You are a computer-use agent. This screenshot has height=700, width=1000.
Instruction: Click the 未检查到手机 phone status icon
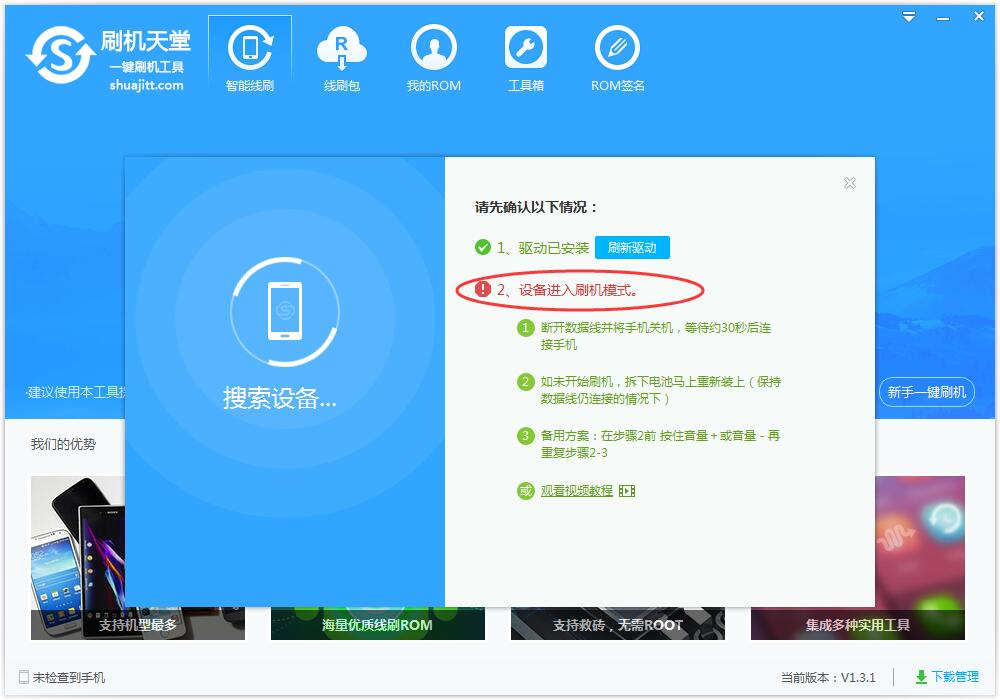click(x=24, y=677)
